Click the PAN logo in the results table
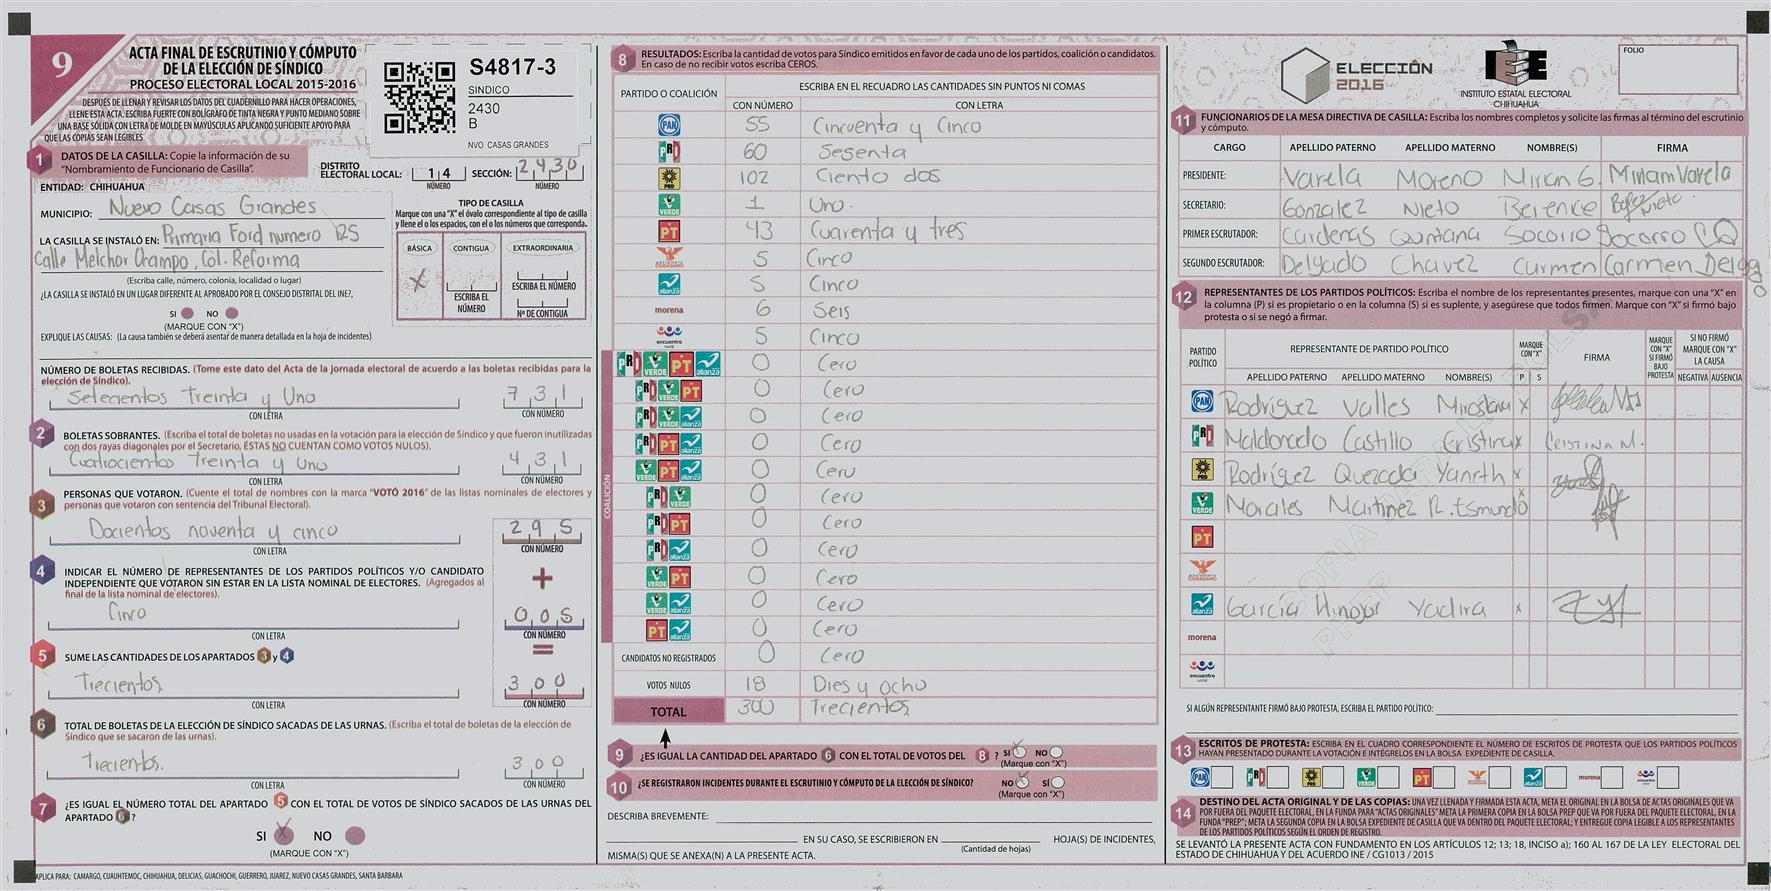1771x891 pixels. 668,125
